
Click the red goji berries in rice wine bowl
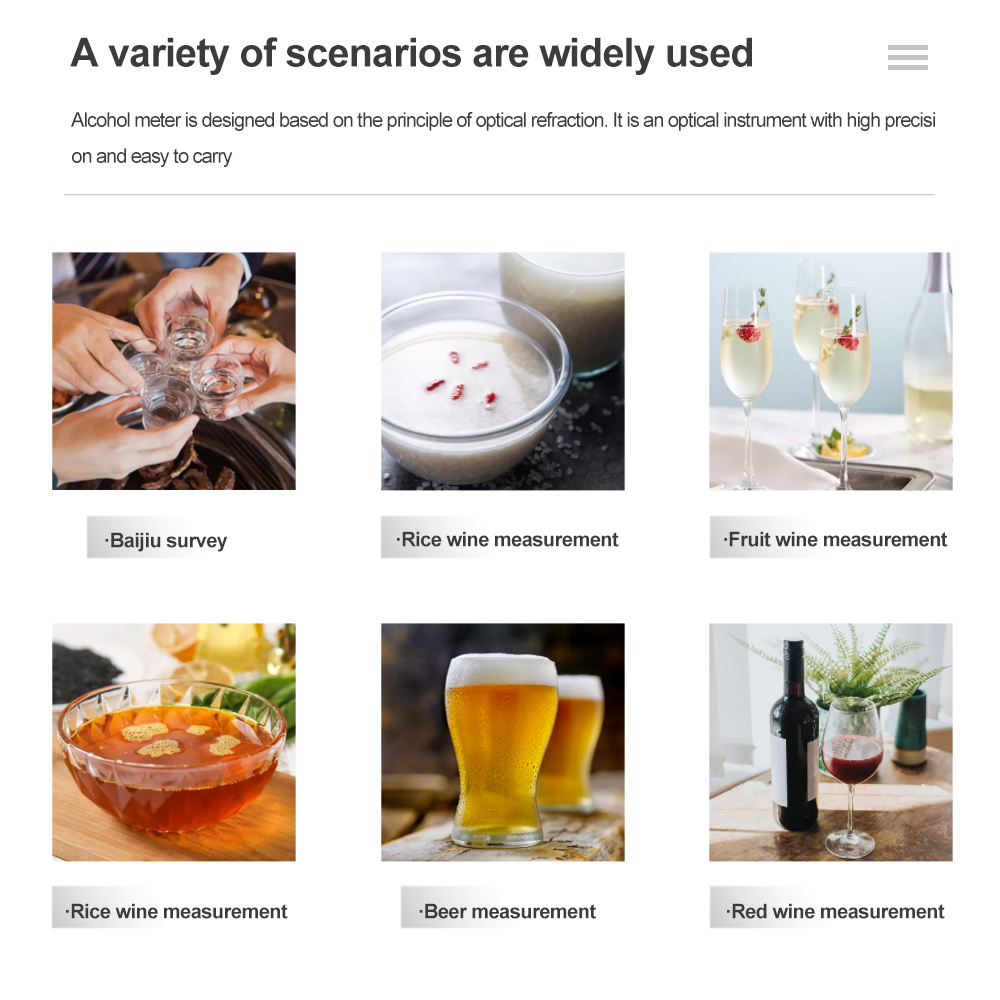pos(461,381)
